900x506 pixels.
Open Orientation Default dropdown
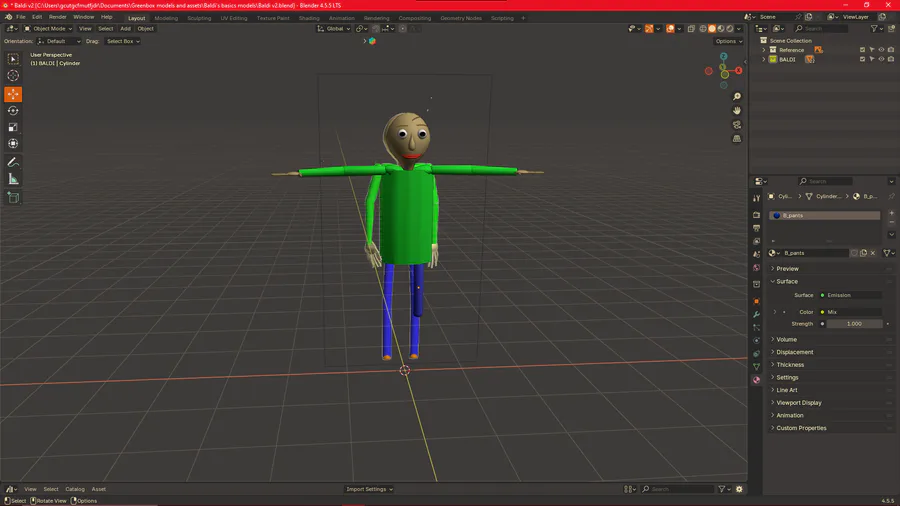pyautogui.click(x=59, y=41)
